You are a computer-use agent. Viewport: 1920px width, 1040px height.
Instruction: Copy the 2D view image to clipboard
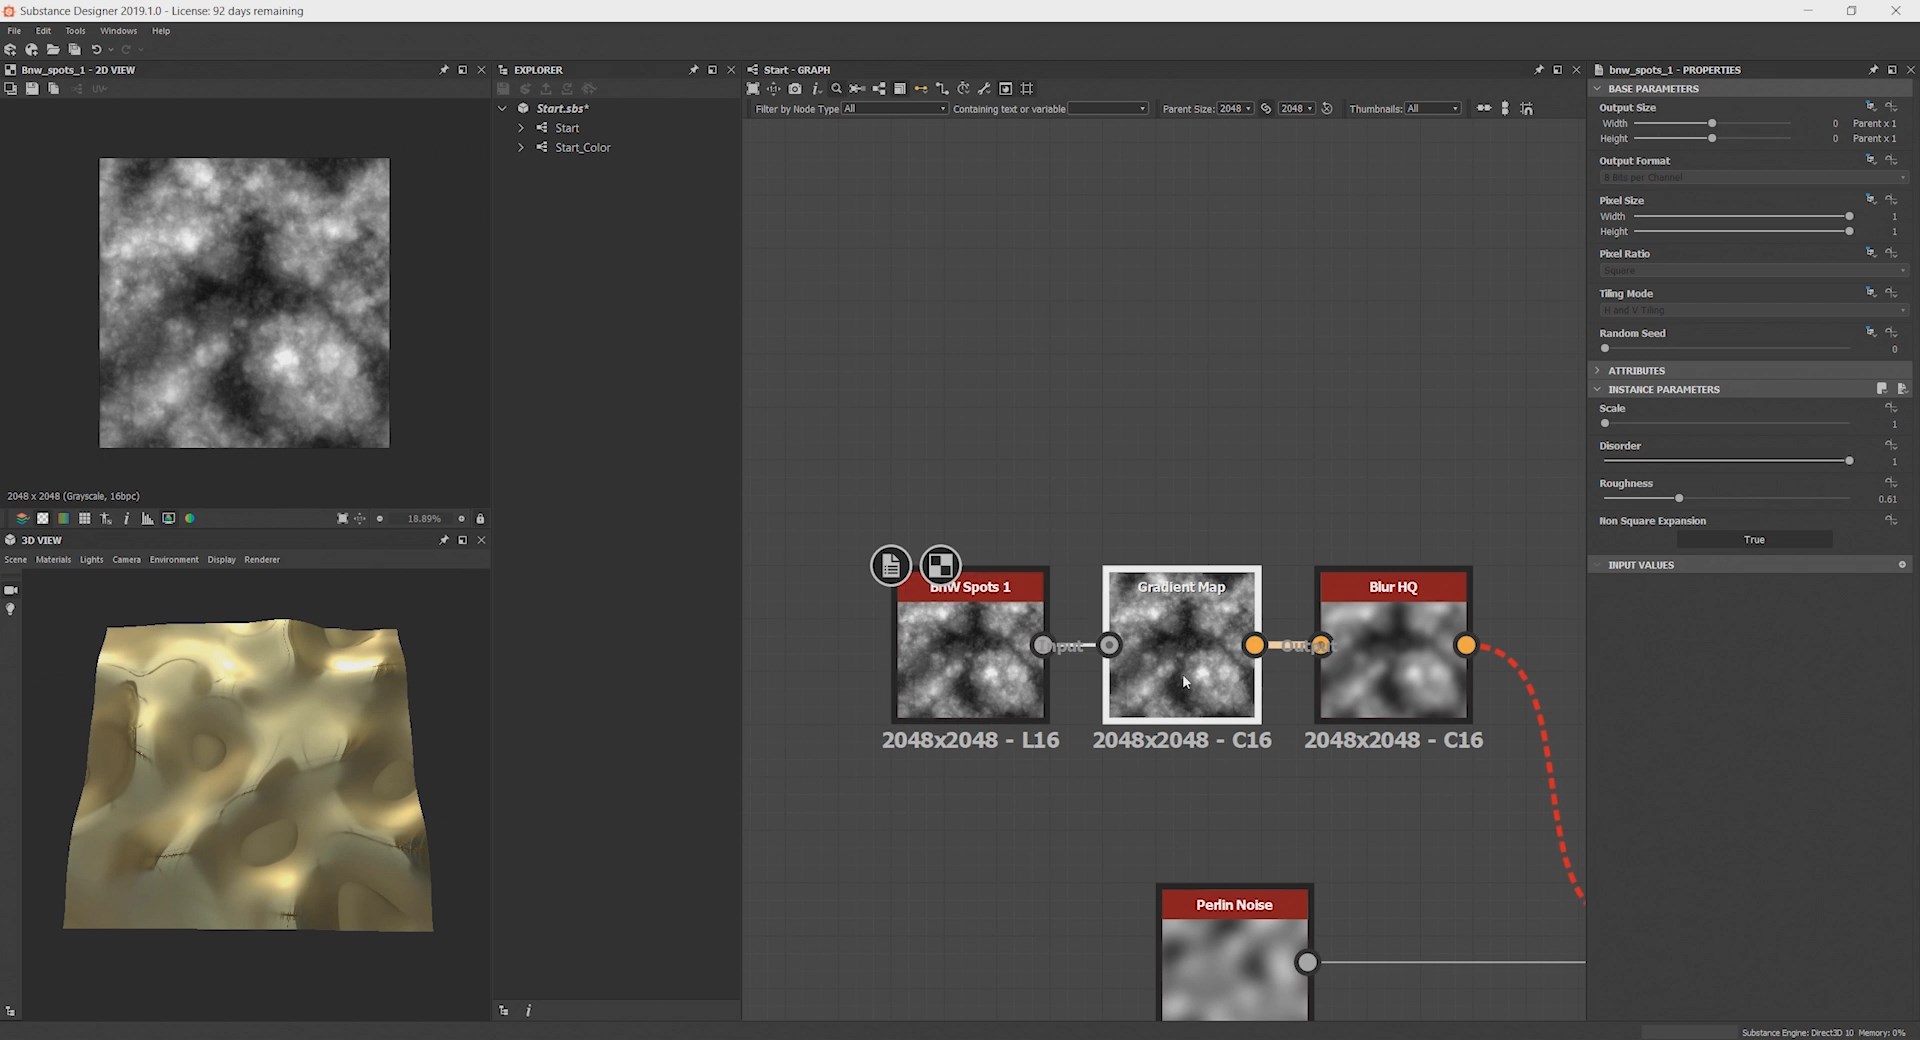[x=54, y=89]
